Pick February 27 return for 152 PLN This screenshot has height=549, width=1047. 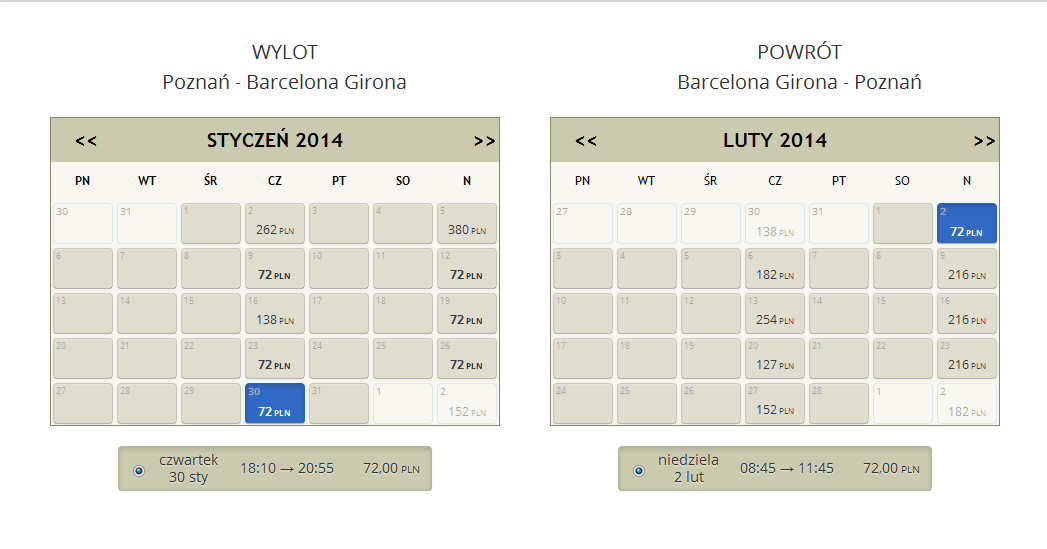(775, 403)
